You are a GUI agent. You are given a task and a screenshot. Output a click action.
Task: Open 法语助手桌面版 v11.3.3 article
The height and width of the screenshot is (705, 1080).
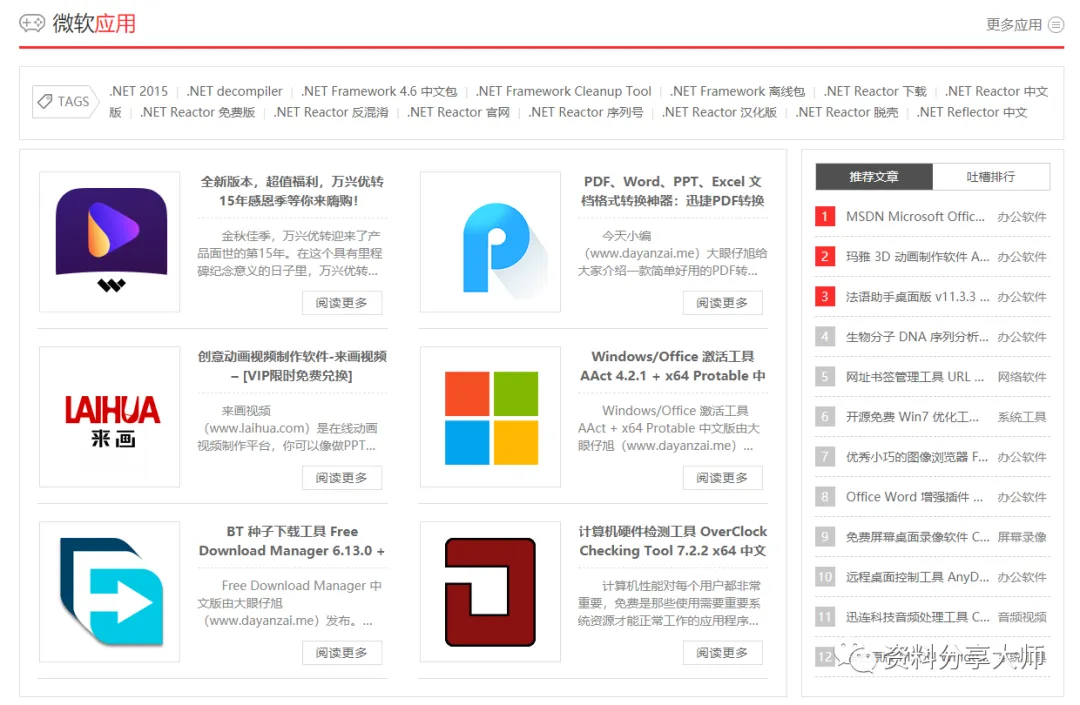tap(917, 296)
